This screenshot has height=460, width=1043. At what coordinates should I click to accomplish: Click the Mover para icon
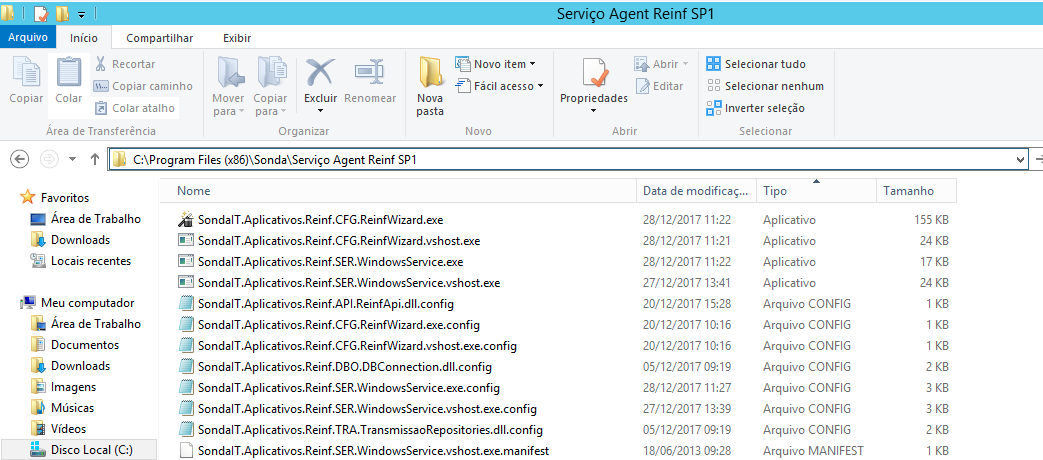(x=228, y=75)
